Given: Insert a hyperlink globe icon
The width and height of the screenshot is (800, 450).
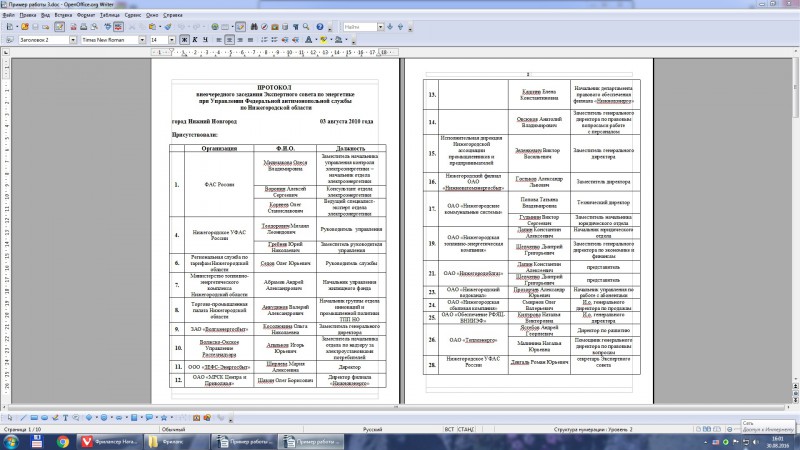Looking at the screenshot, I should tap(215, 27).
